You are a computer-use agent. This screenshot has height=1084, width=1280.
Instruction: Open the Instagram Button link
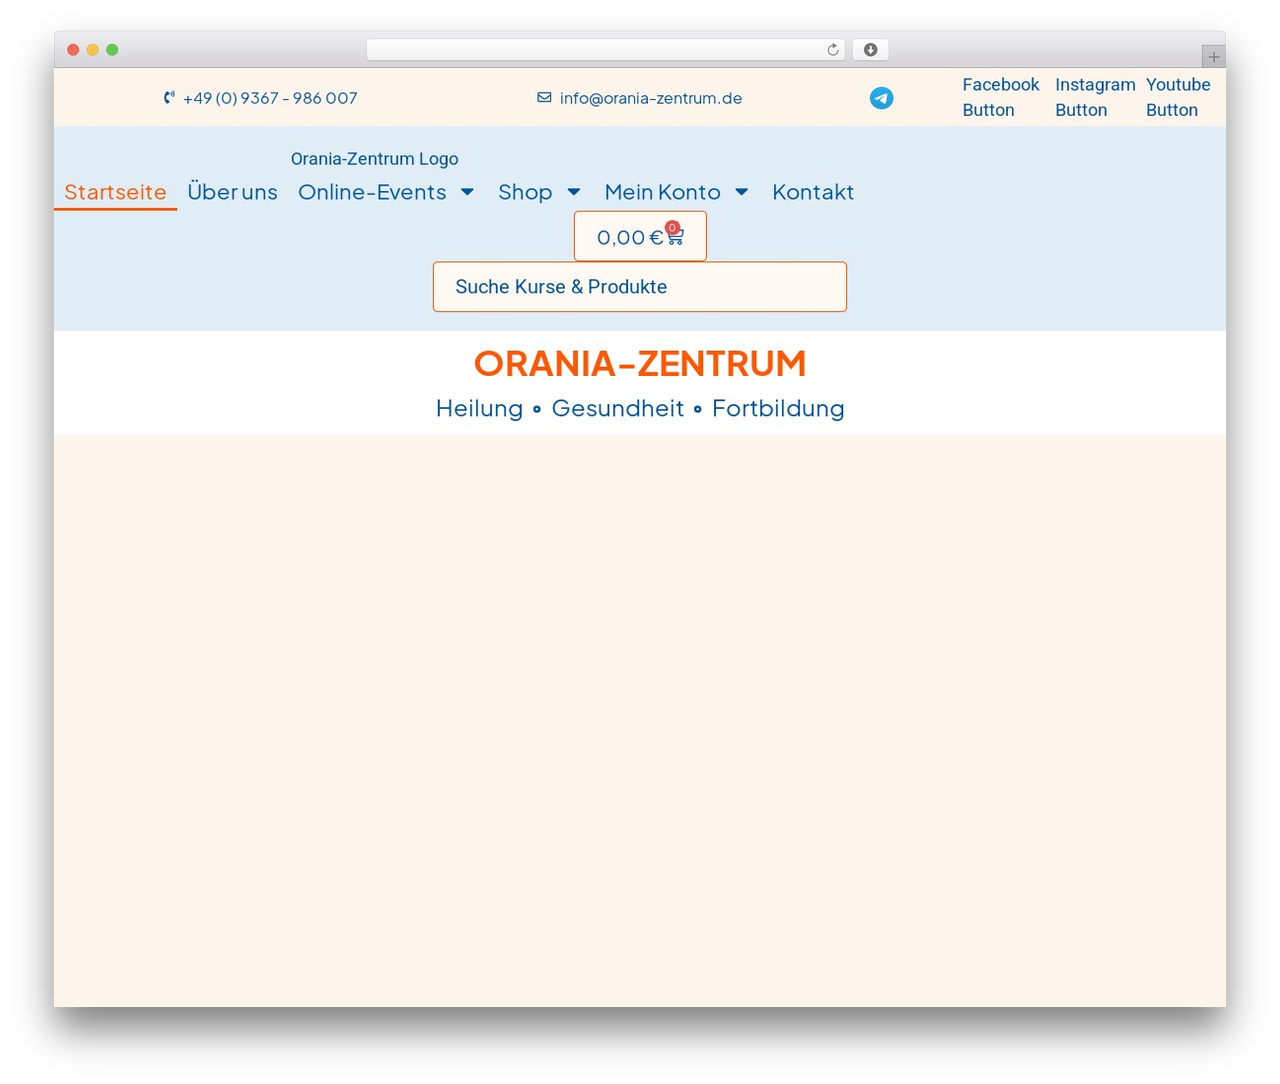[x=1095, y=97]
